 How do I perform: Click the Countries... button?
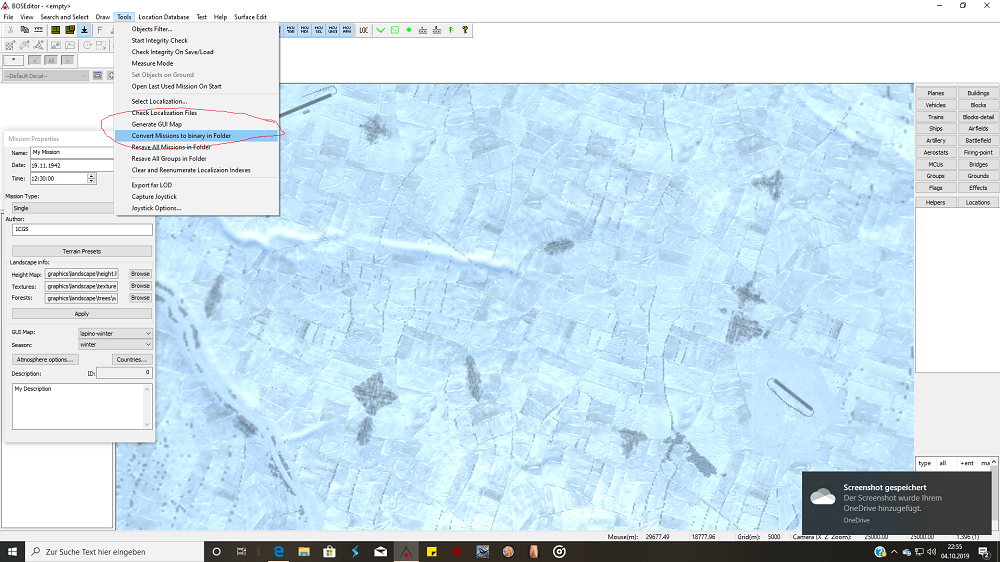[132, 360]
